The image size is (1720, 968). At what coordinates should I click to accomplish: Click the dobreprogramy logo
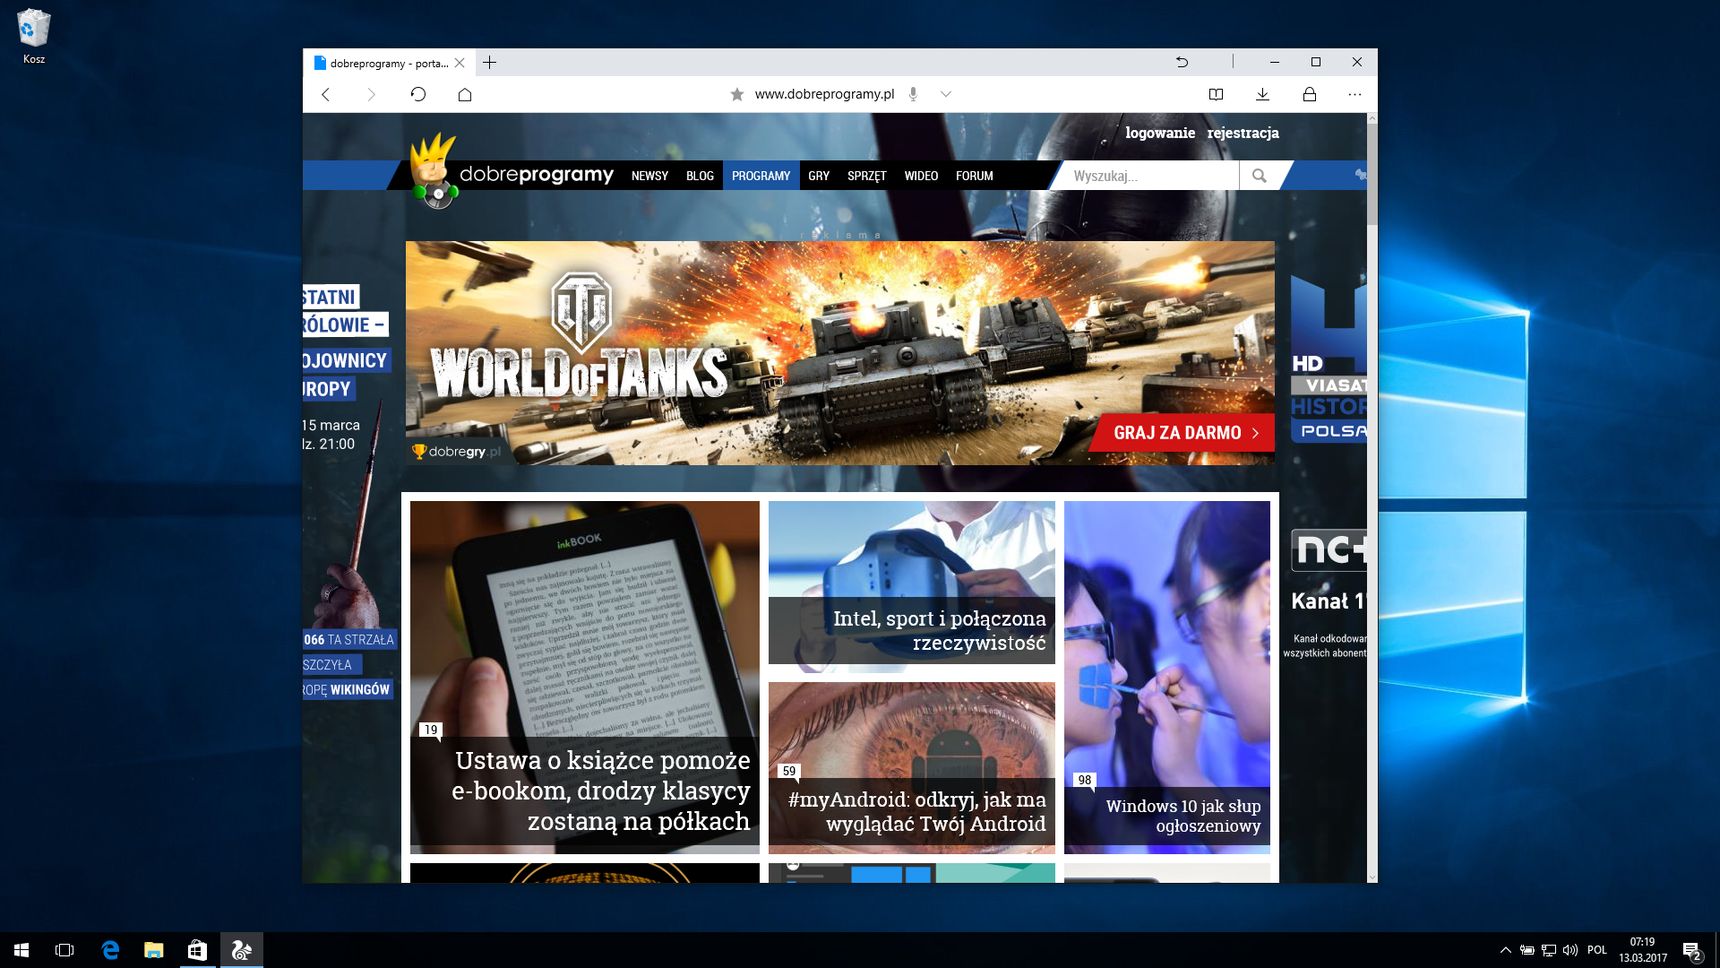coord(512,173)
